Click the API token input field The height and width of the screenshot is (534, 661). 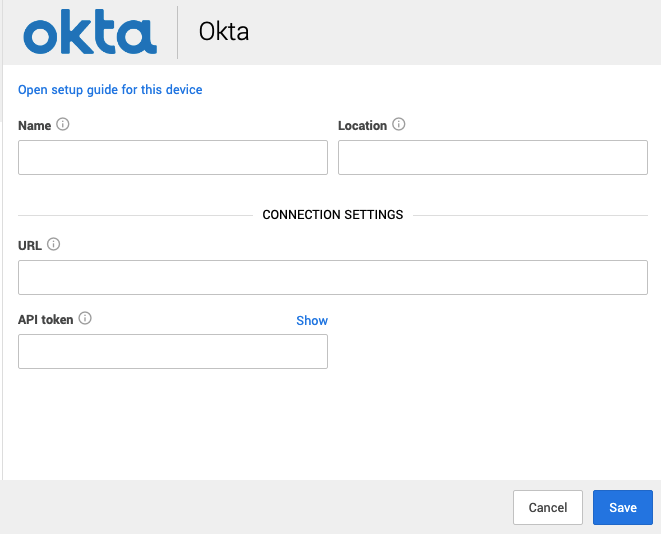(x=173, y=352)
